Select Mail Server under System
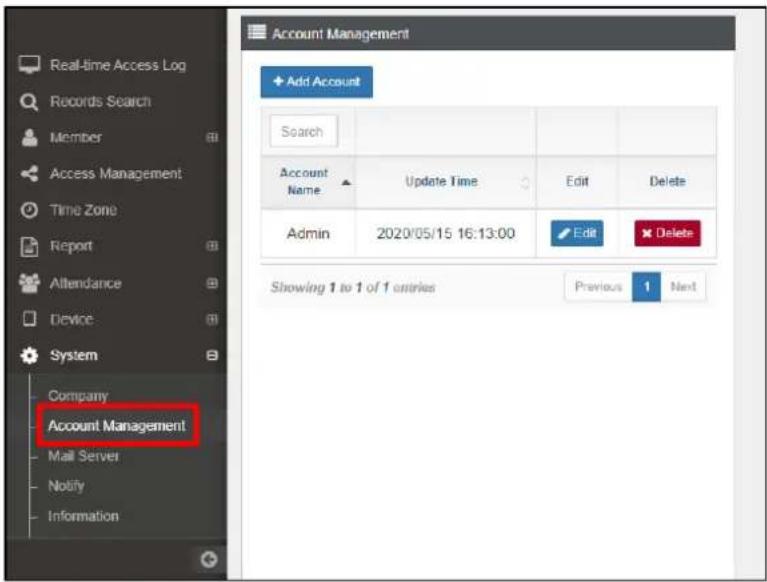 pyautogui.click(x=83, y=456)
